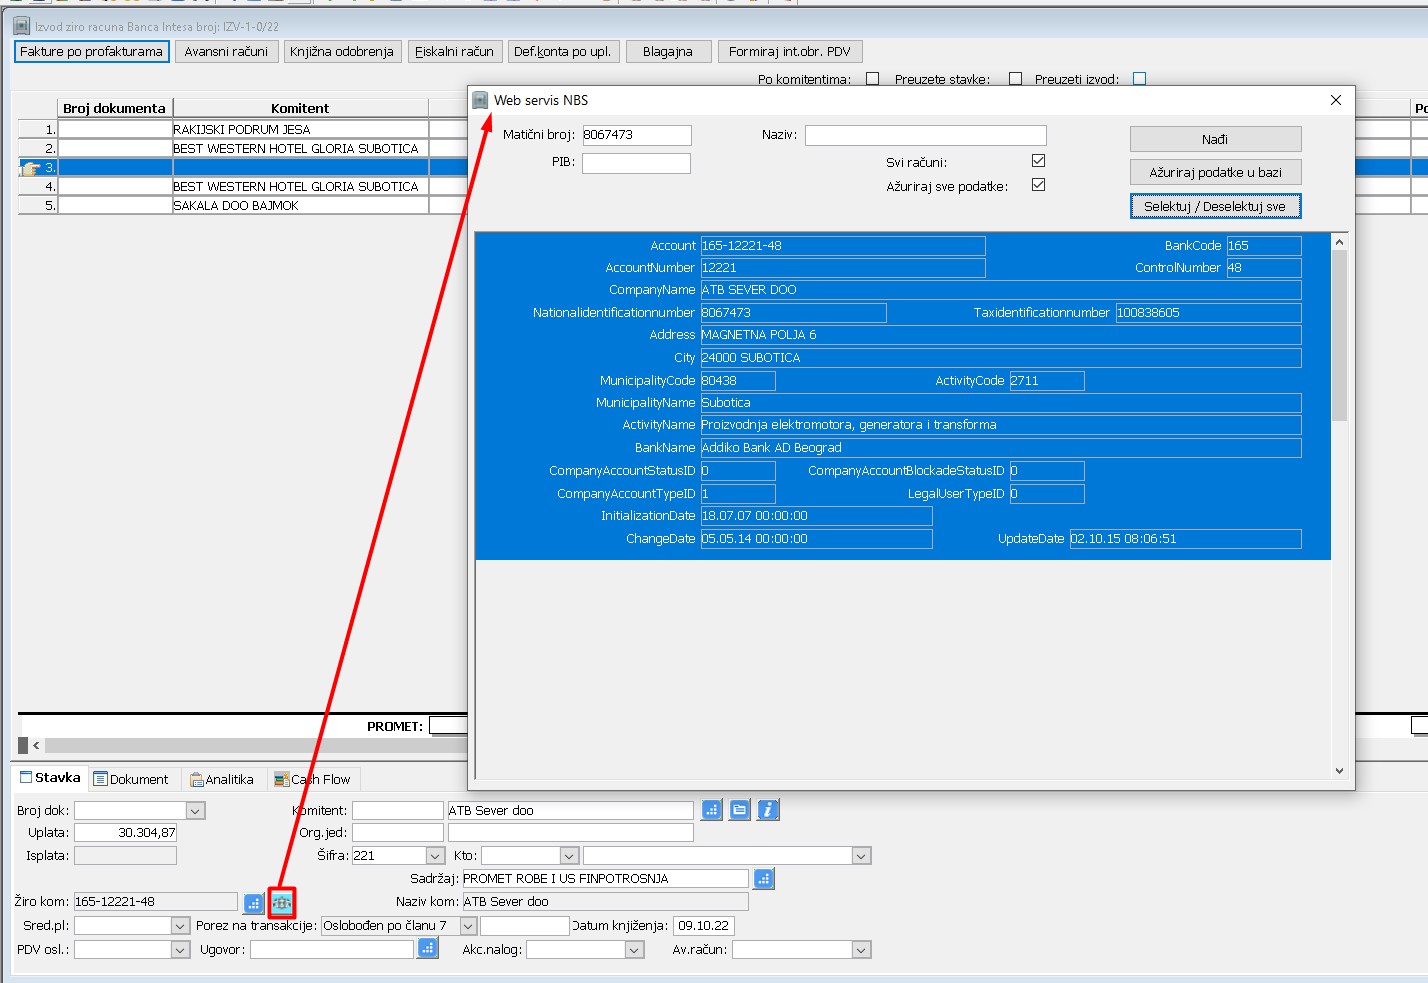
Task: Expand the Av.račun dropdown
Action: point(861,950)
